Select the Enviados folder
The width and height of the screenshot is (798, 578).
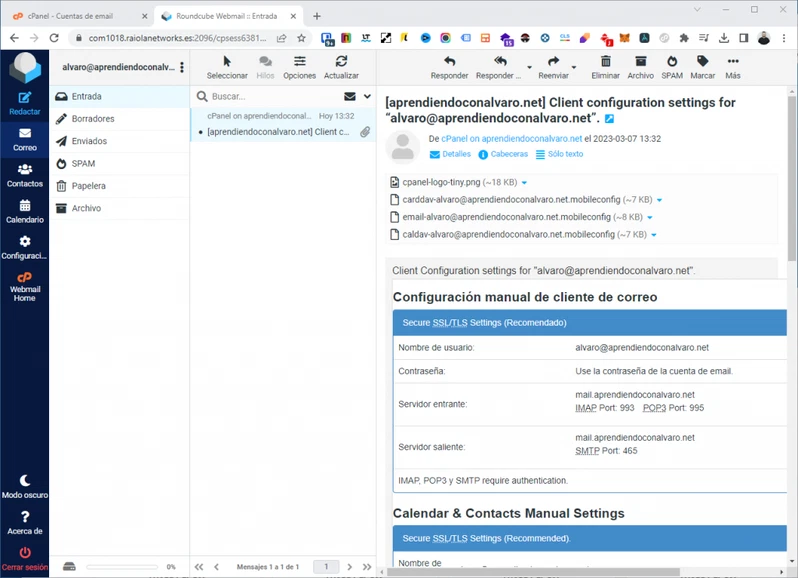89,141
